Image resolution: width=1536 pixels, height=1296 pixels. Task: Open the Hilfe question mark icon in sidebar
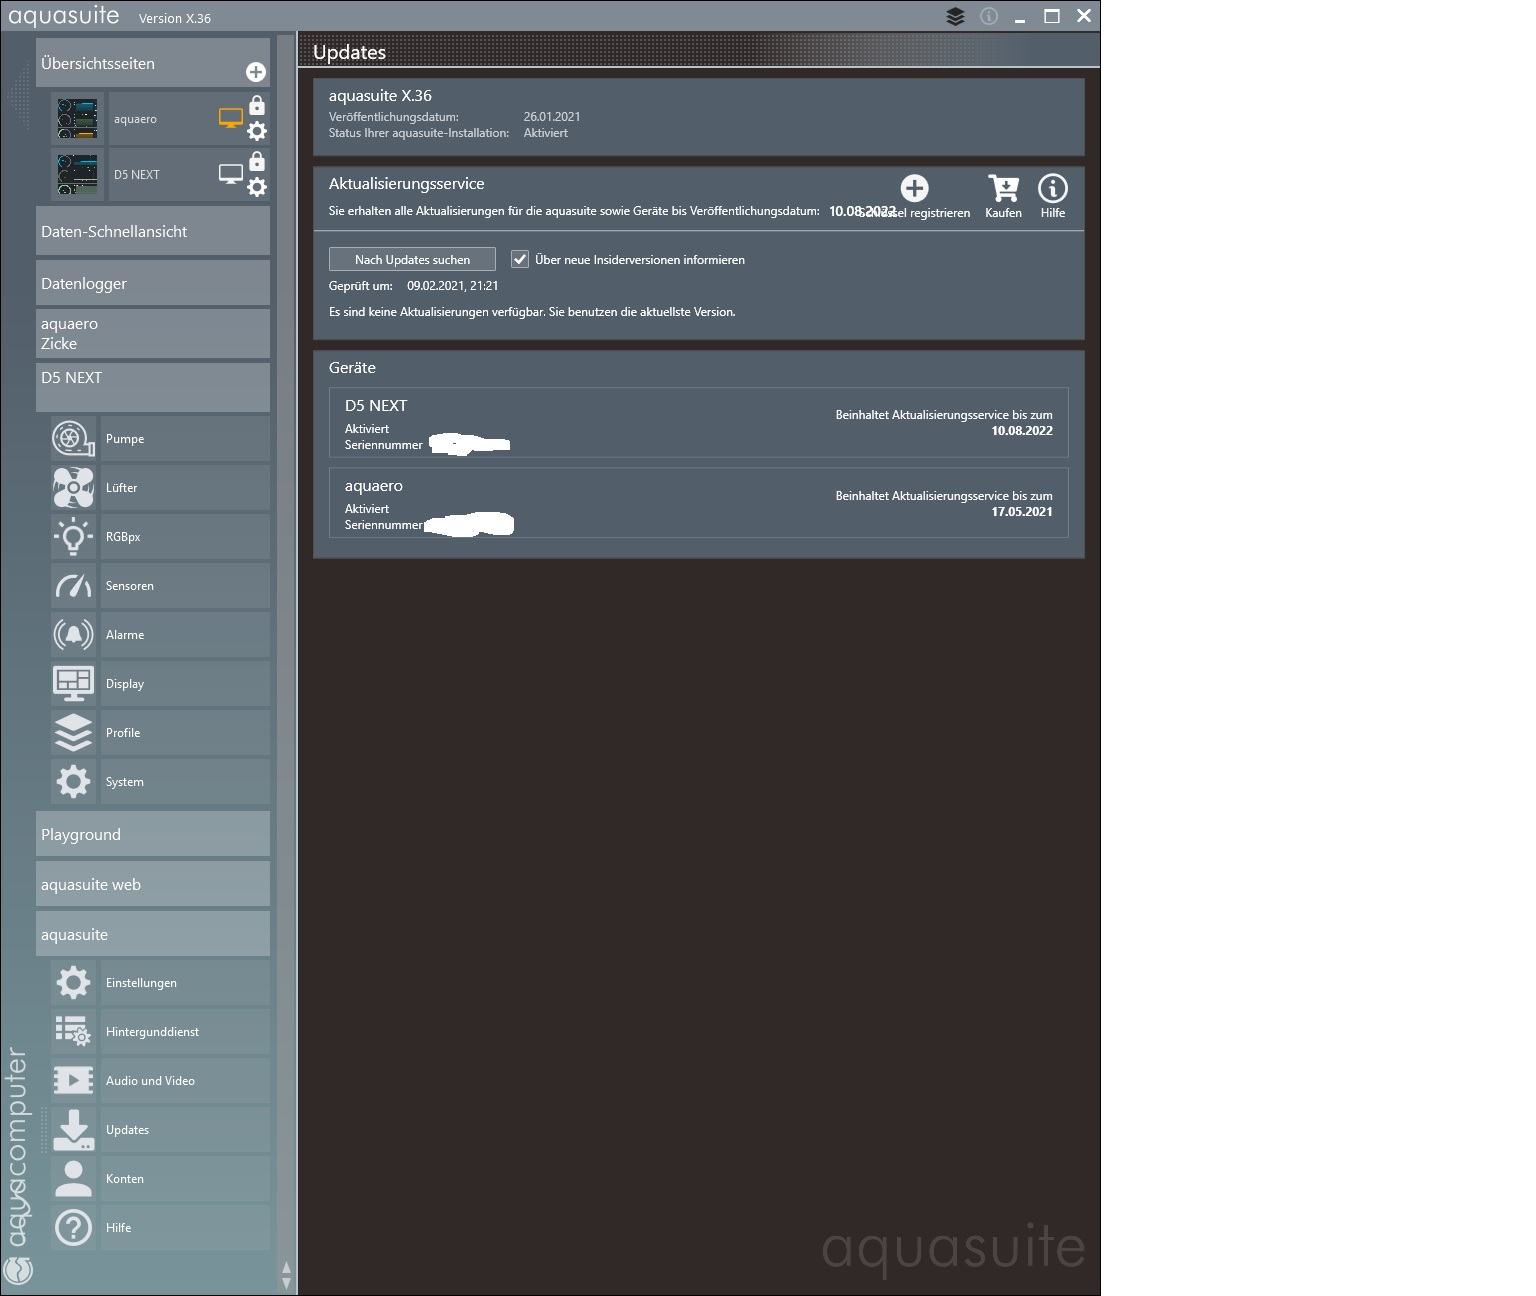tap(73, 1228)
